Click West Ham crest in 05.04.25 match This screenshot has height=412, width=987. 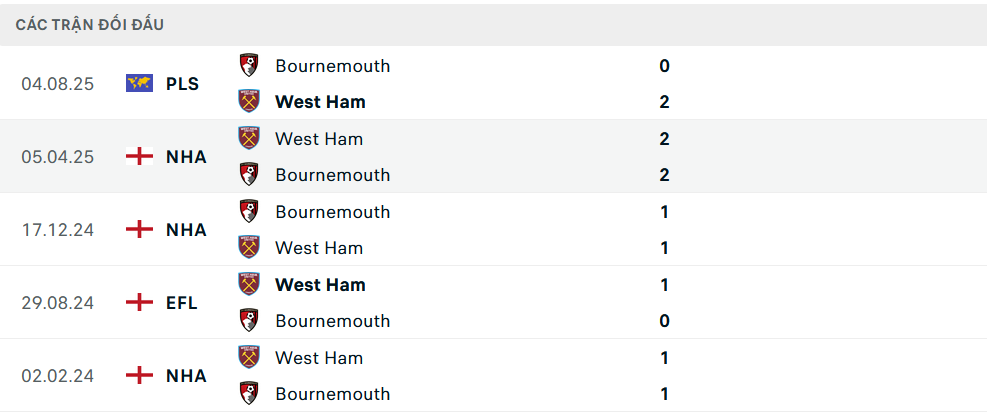(249, 138)
